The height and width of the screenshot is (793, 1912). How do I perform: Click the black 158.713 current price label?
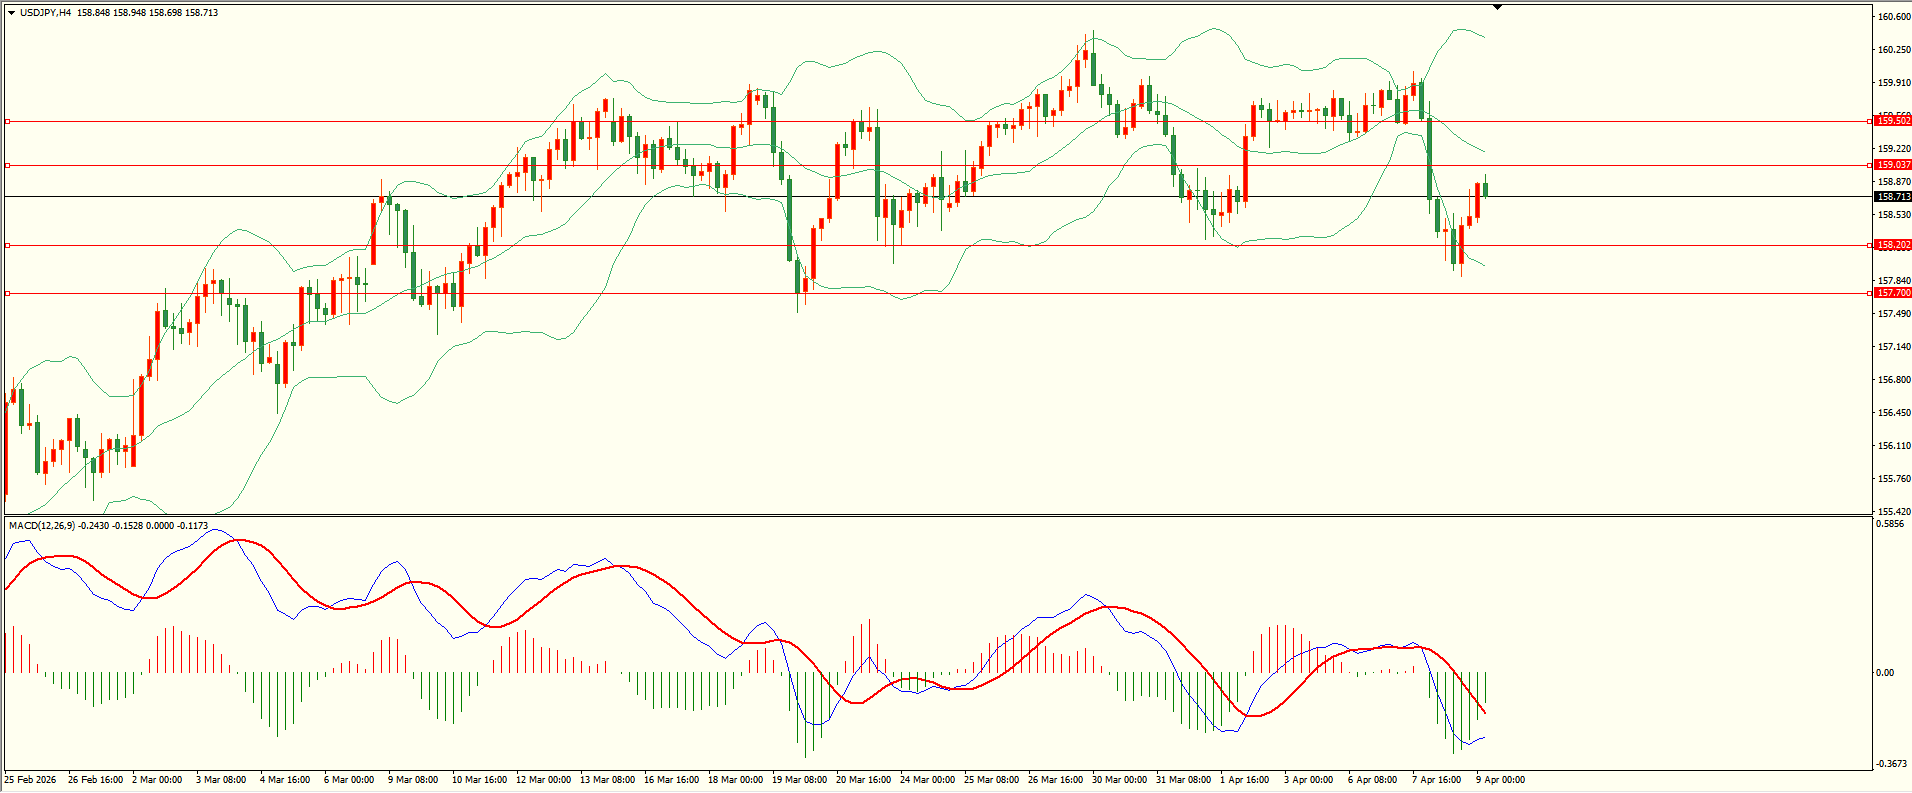1893,197
